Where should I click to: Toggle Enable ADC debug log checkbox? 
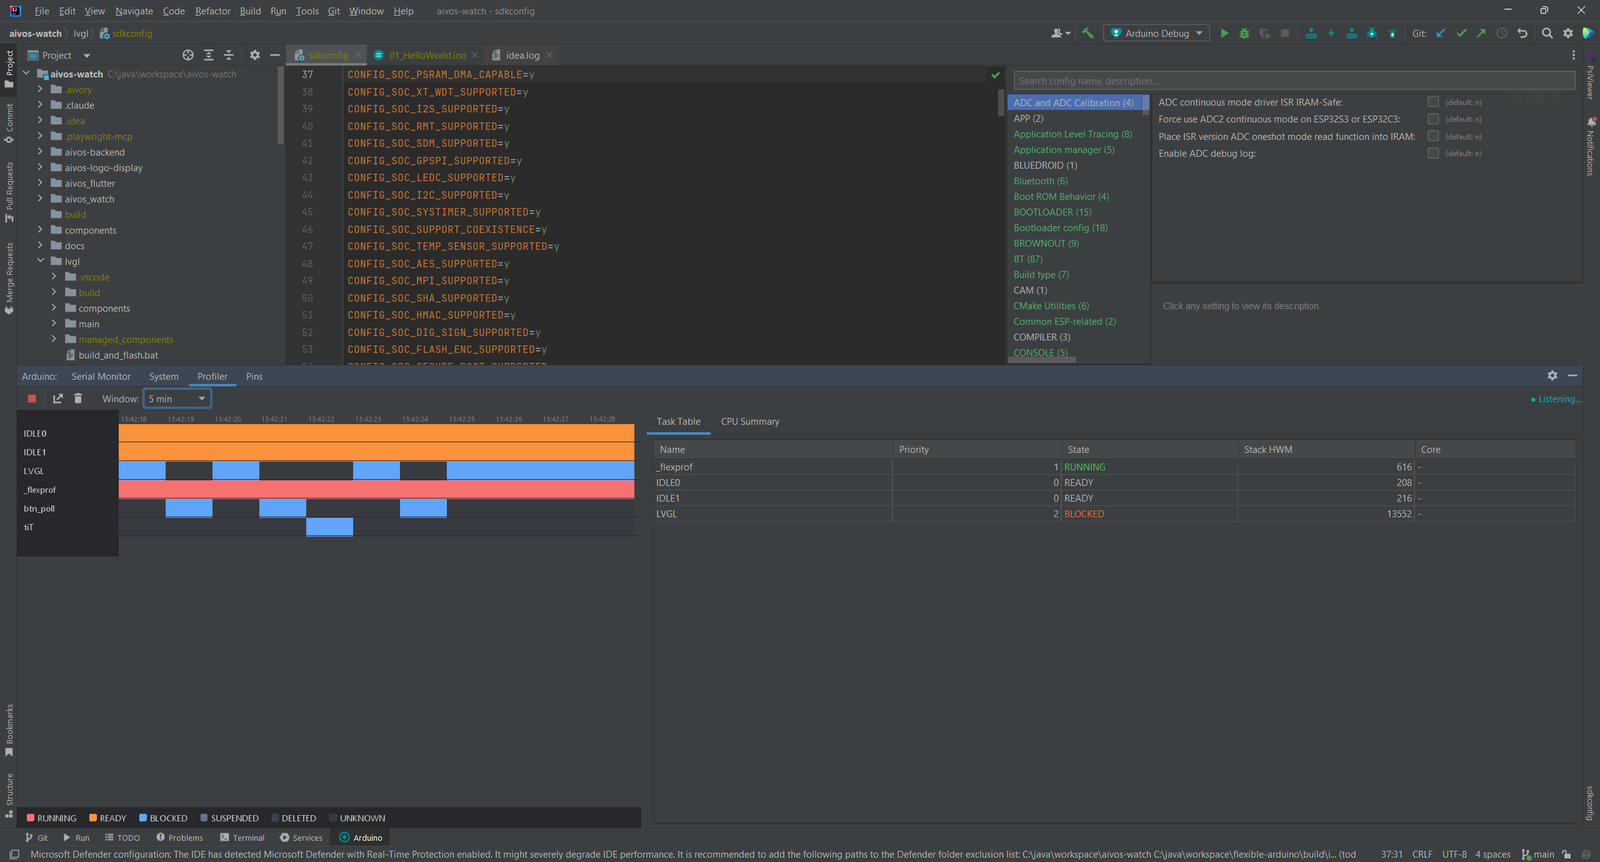(x=1433, y=152)
